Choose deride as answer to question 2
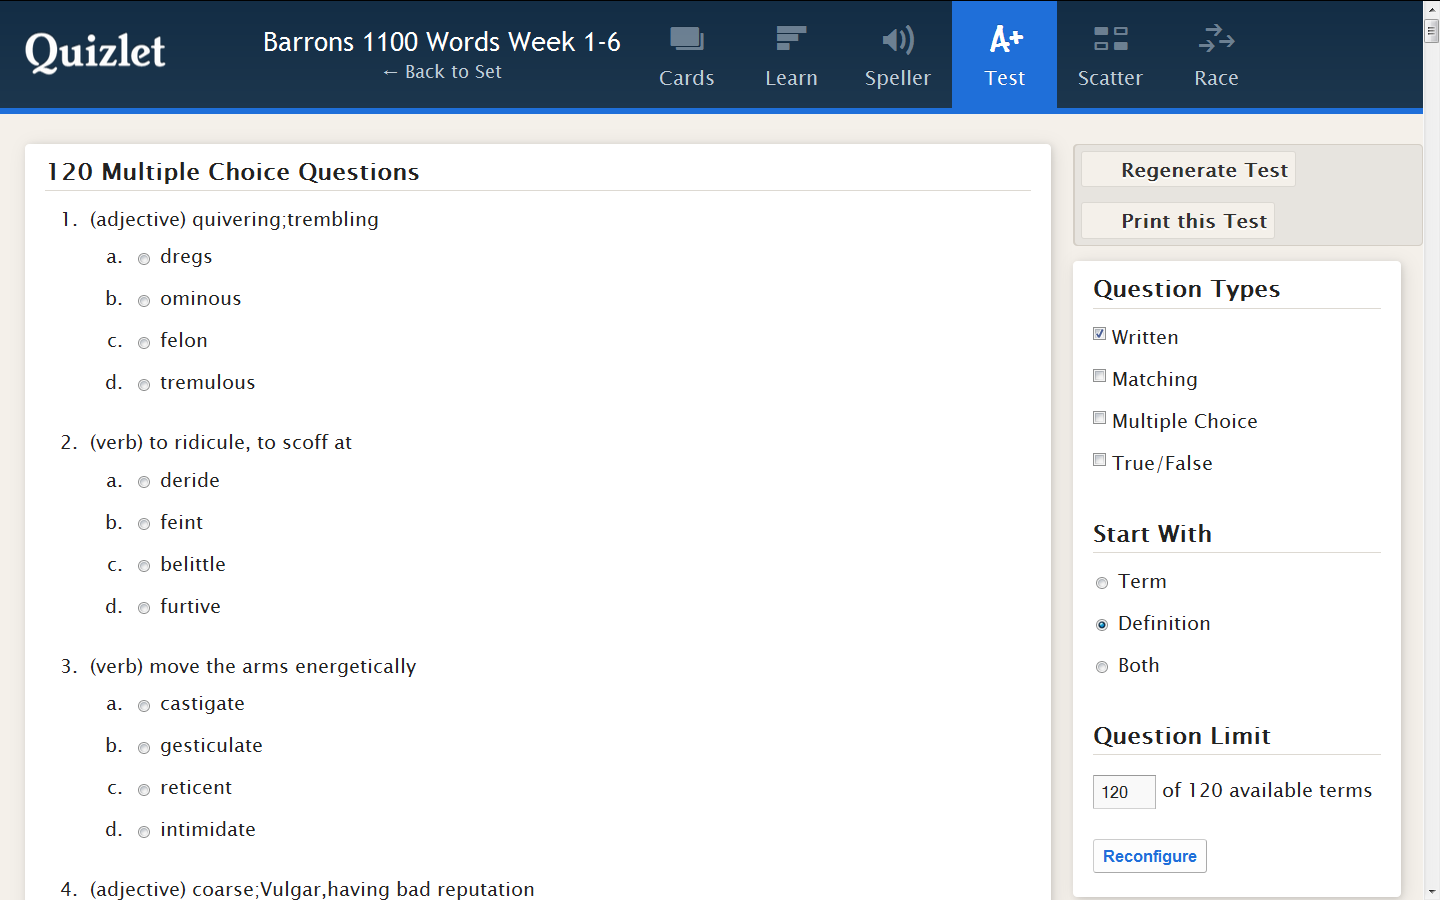The width and height of the screenshot is (1440, 900). click(x=144, y=482)
